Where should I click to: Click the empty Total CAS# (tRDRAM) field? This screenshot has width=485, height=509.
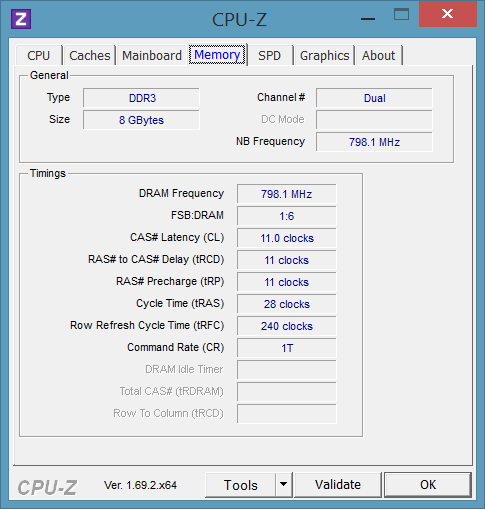coord(287,392)
